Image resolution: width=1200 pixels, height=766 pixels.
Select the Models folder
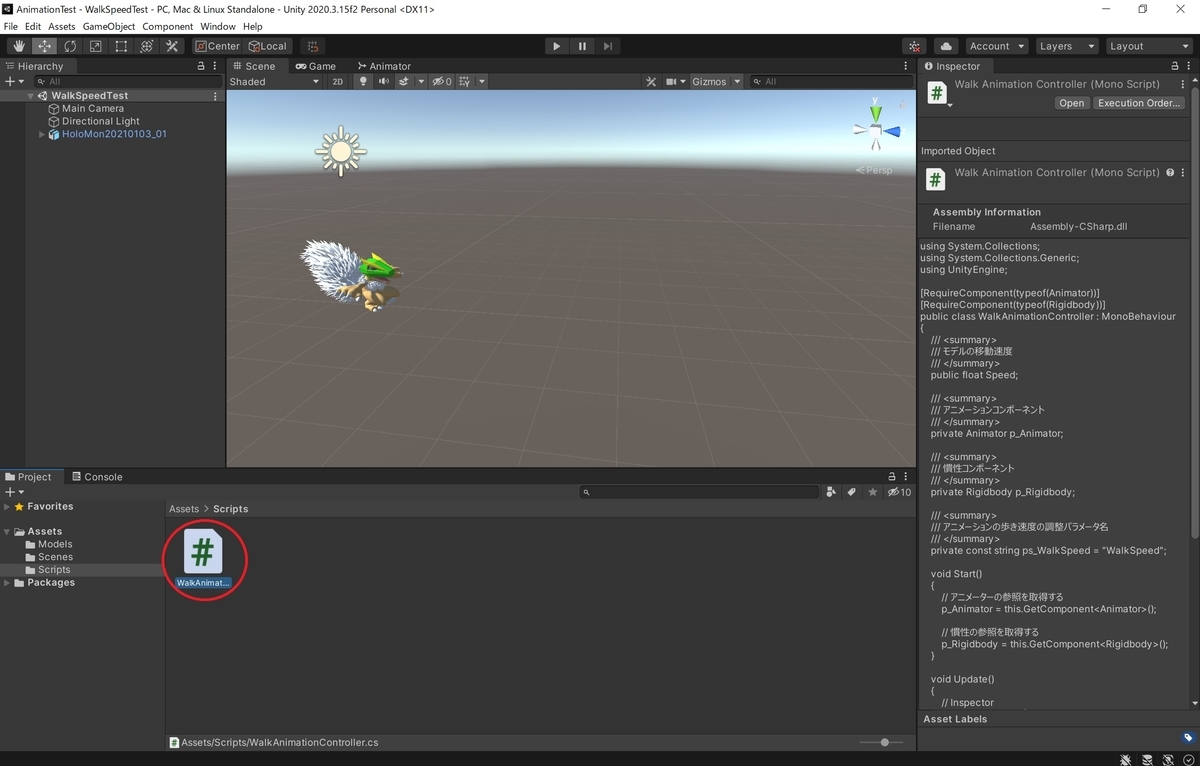pos(56,544)
